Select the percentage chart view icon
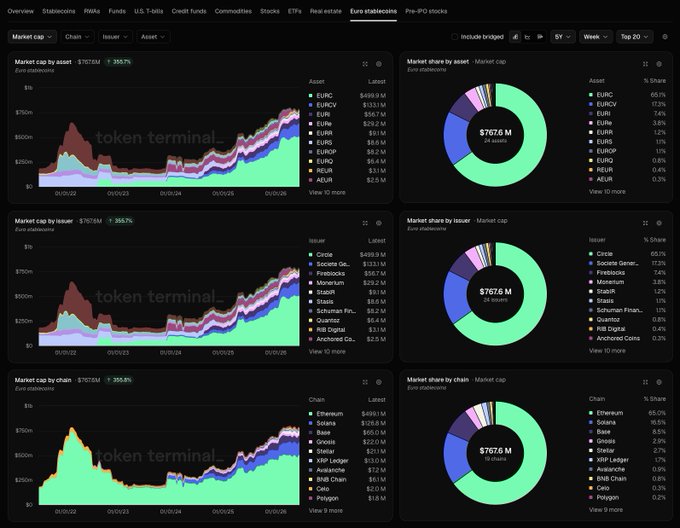Image resolution: width=680 pixels, height=528 pixels. click(540, 37)
